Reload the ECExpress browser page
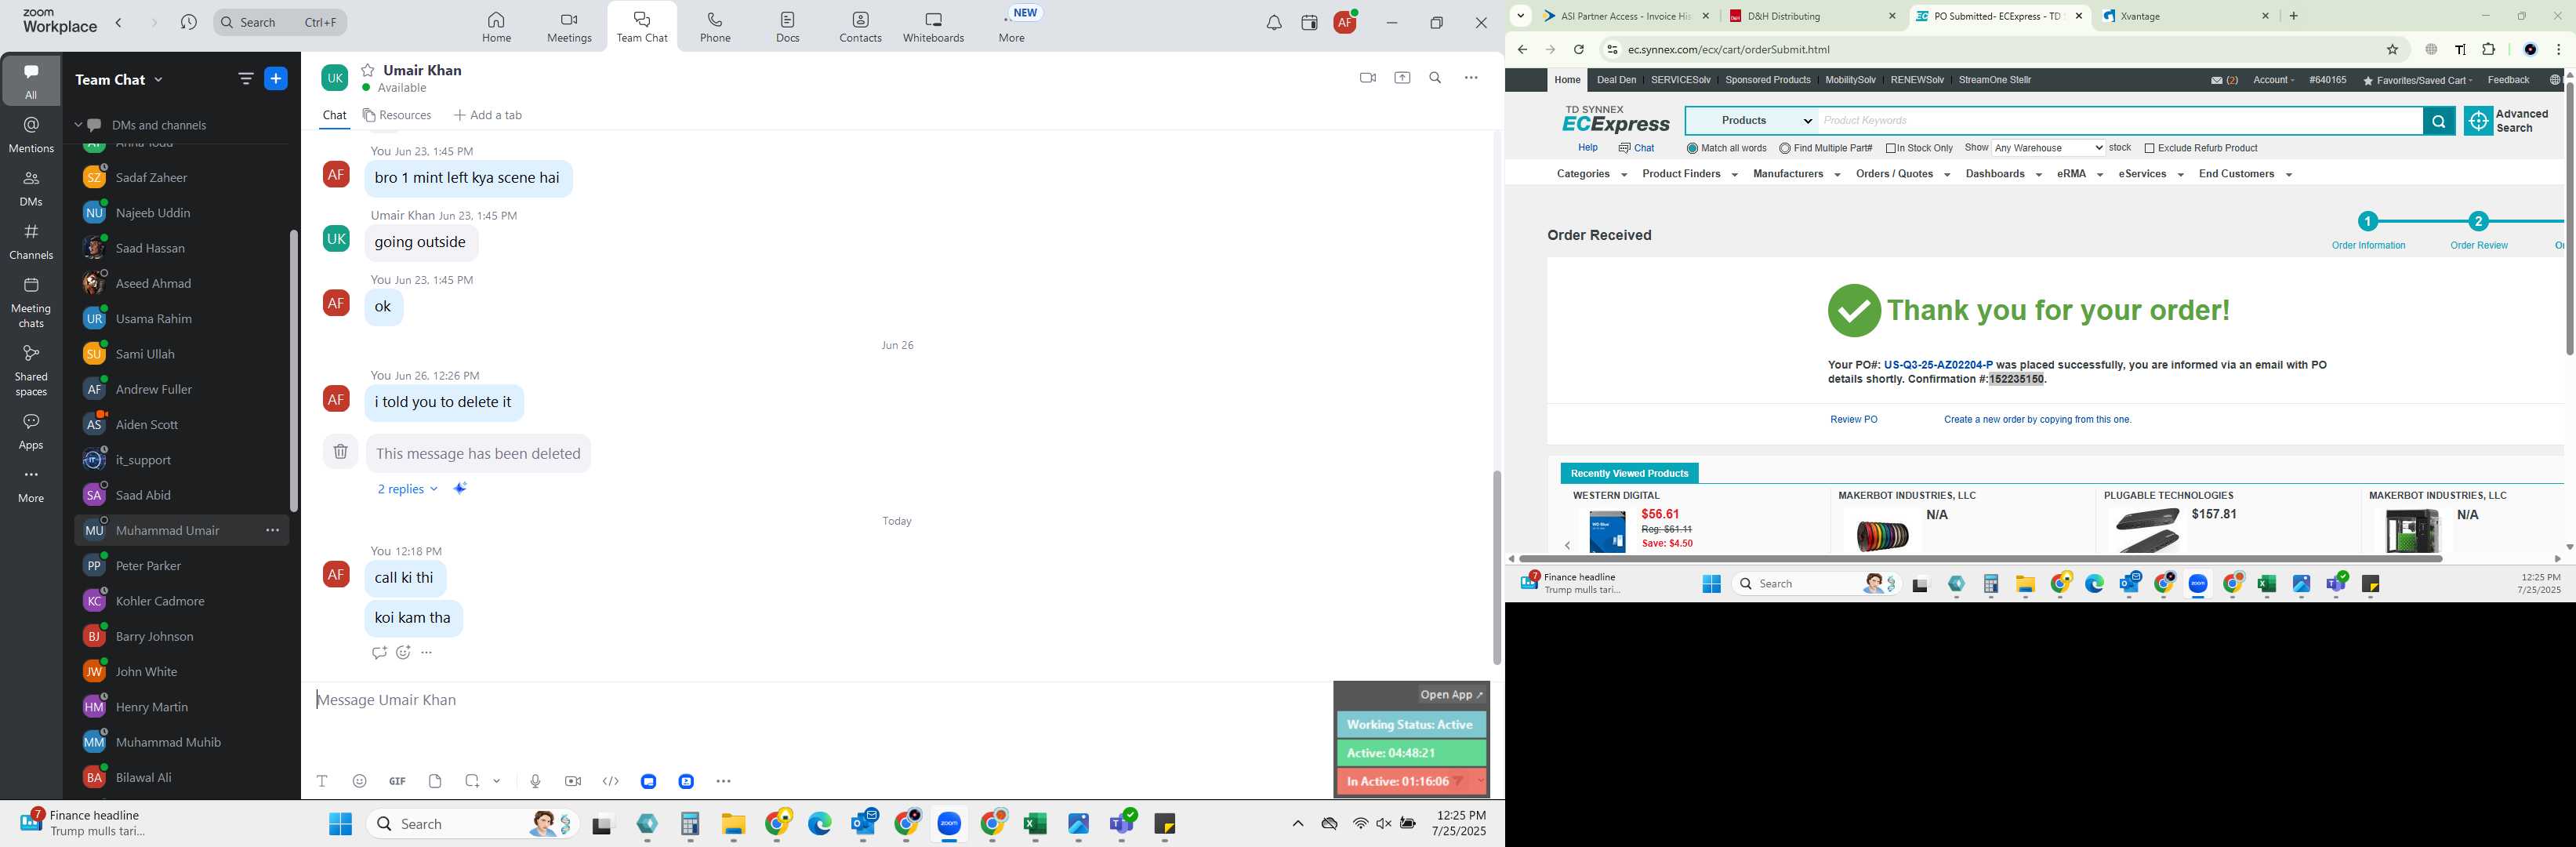The width and height of the screenshot is (2576, 847). (x=1578, y=50)
